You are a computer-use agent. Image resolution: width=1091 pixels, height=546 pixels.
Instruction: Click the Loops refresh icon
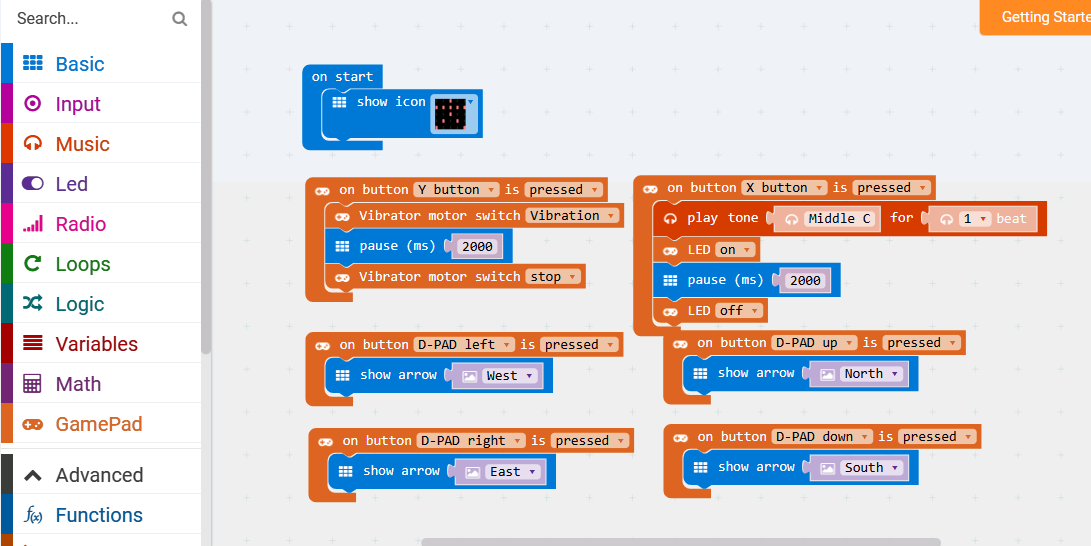coord(33,263)
